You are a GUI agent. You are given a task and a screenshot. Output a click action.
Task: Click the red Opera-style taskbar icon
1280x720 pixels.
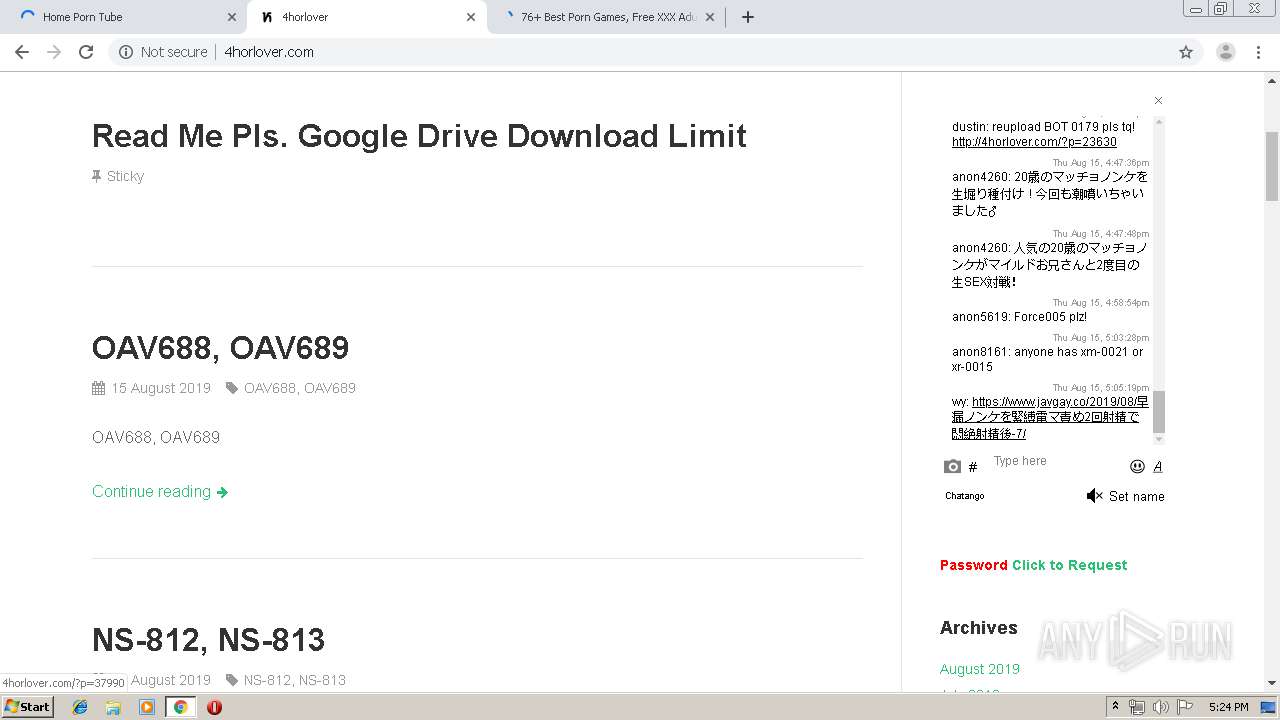pos(214,707)
